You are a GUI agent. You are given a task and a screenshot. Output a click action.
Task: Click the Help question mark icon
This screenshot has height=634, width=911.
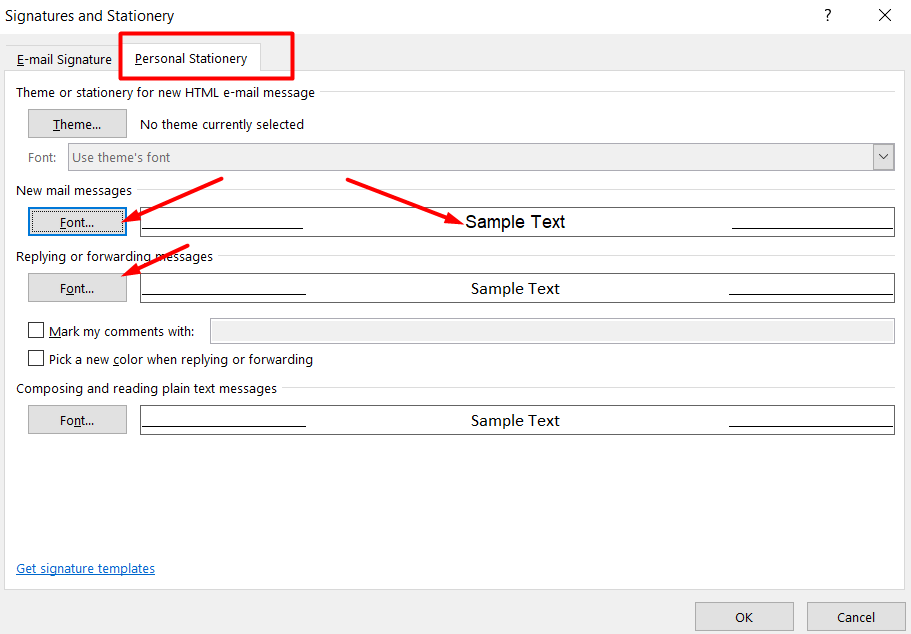[x=827, y=15]
